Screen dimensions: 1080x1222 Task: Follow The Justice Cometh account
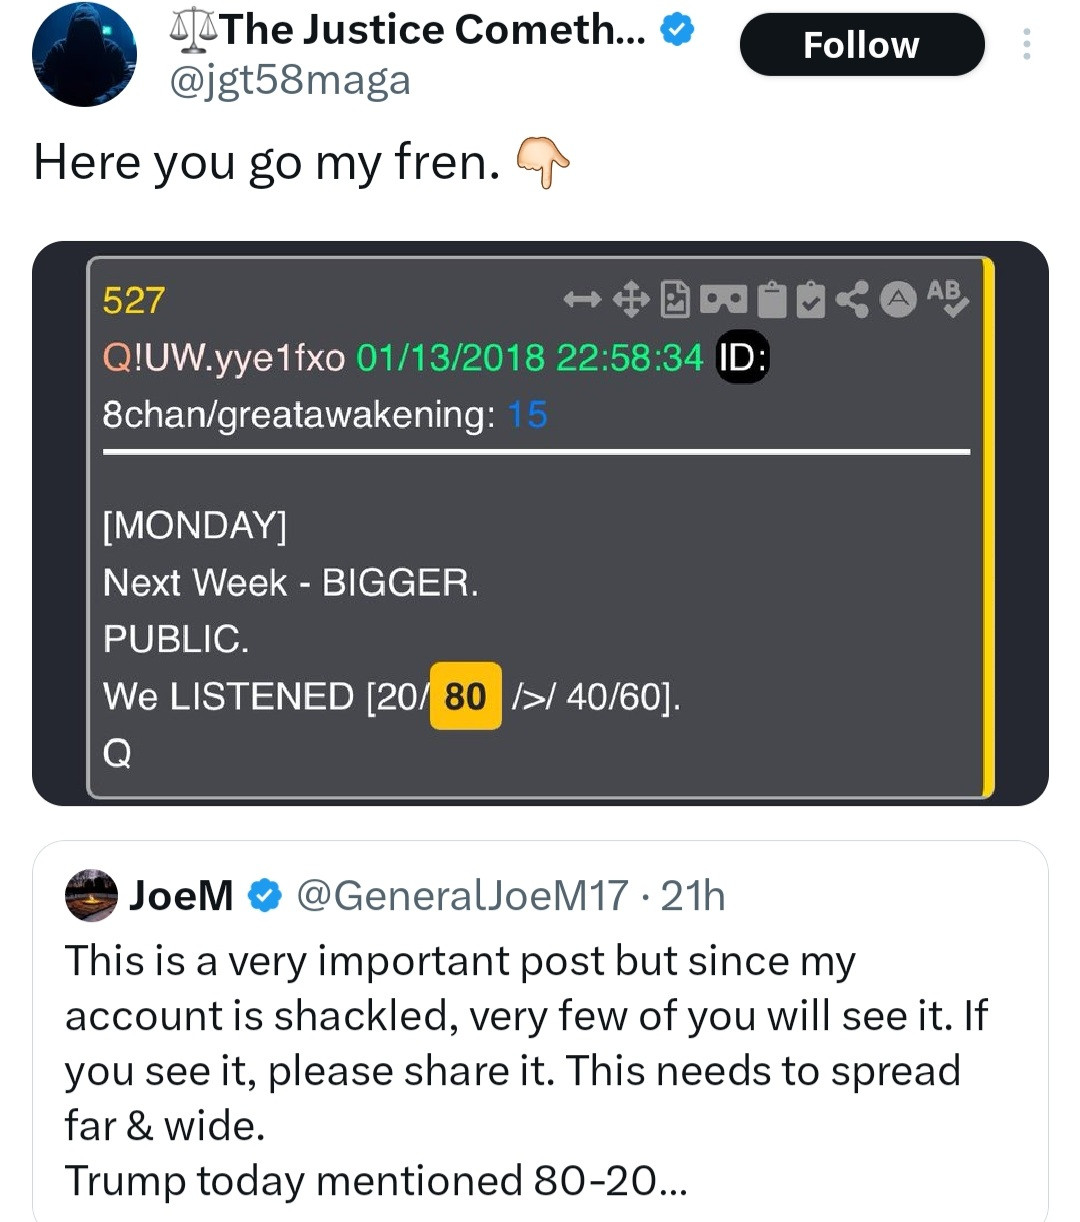861,45
